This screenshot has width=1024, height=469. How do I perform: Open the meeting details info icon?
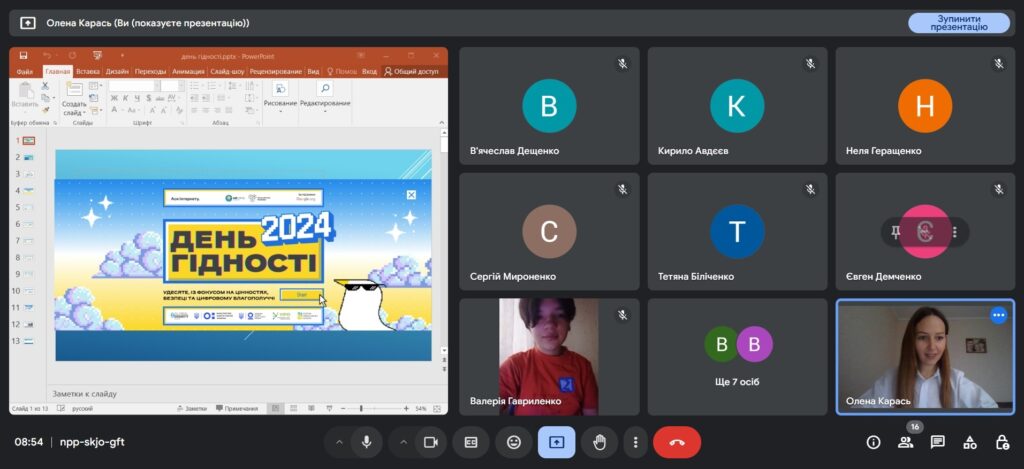tap(873, 442)
